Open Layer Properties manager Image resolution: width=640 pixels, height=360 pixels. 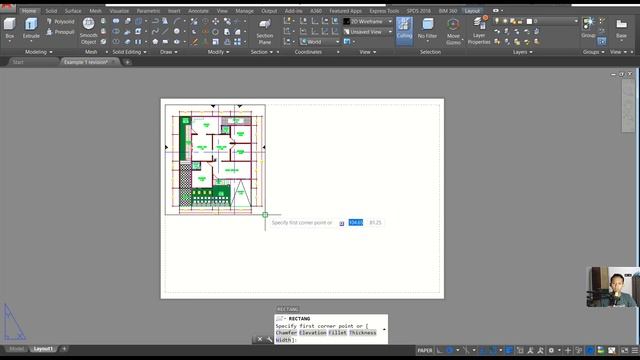coord(479,30)
